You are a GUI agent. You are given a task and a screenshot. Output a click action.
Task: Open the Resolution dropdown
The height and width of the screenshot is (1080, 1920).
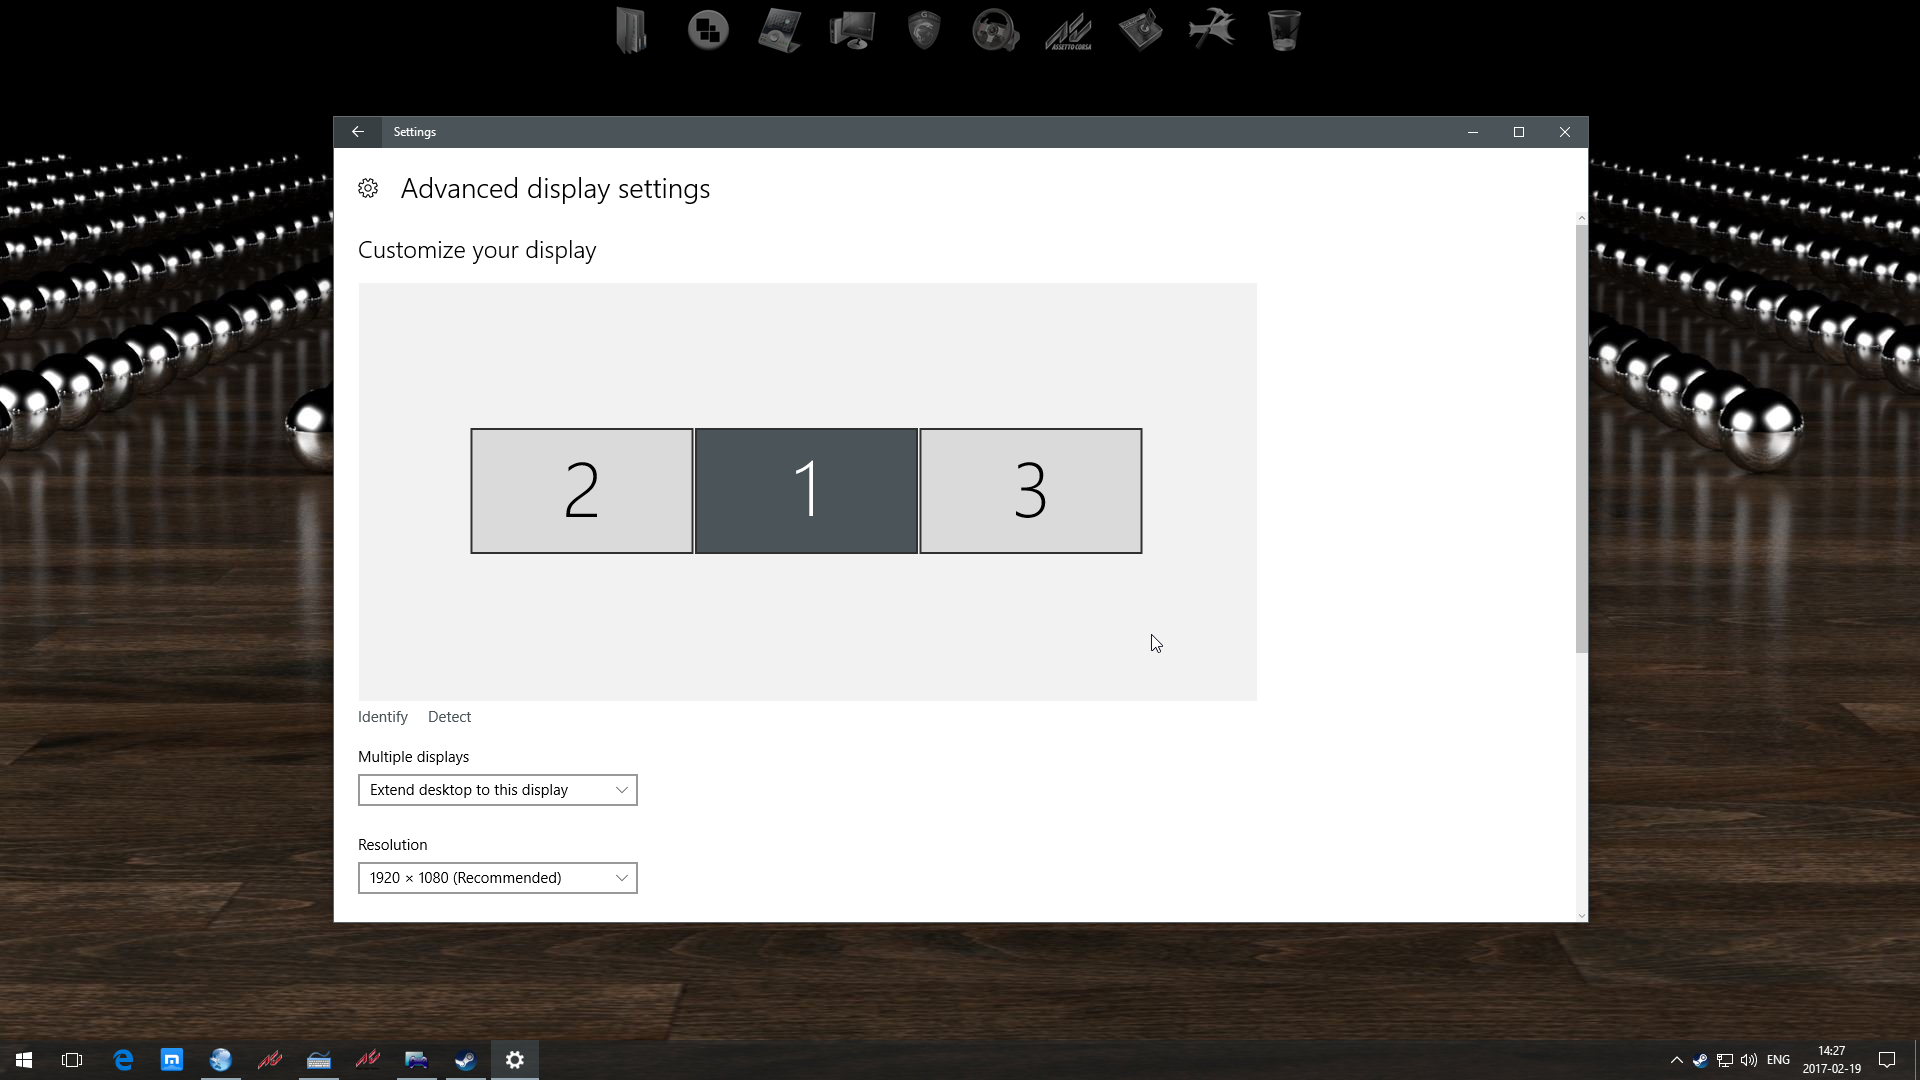click(x=497, y=878)
